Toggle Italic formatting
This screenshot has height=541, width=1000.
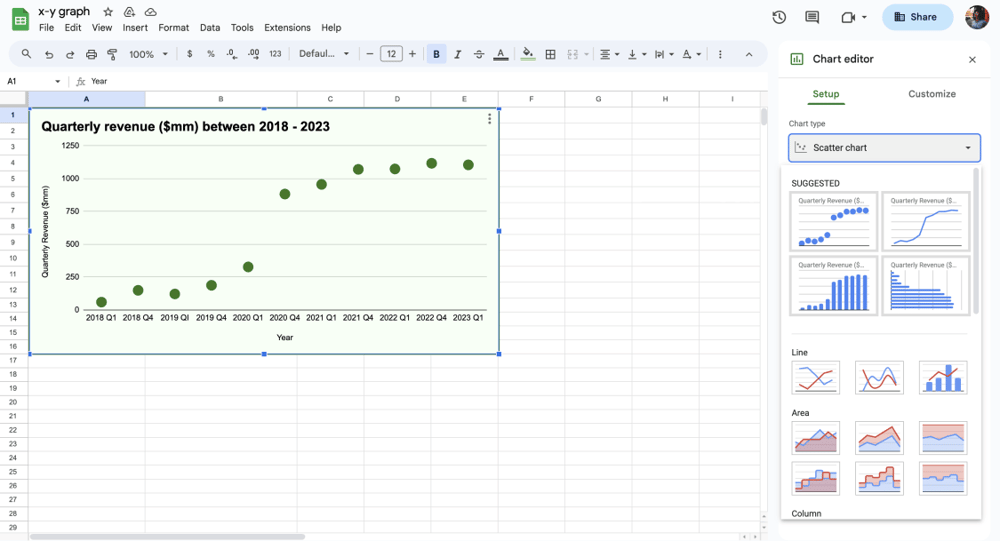458,54
